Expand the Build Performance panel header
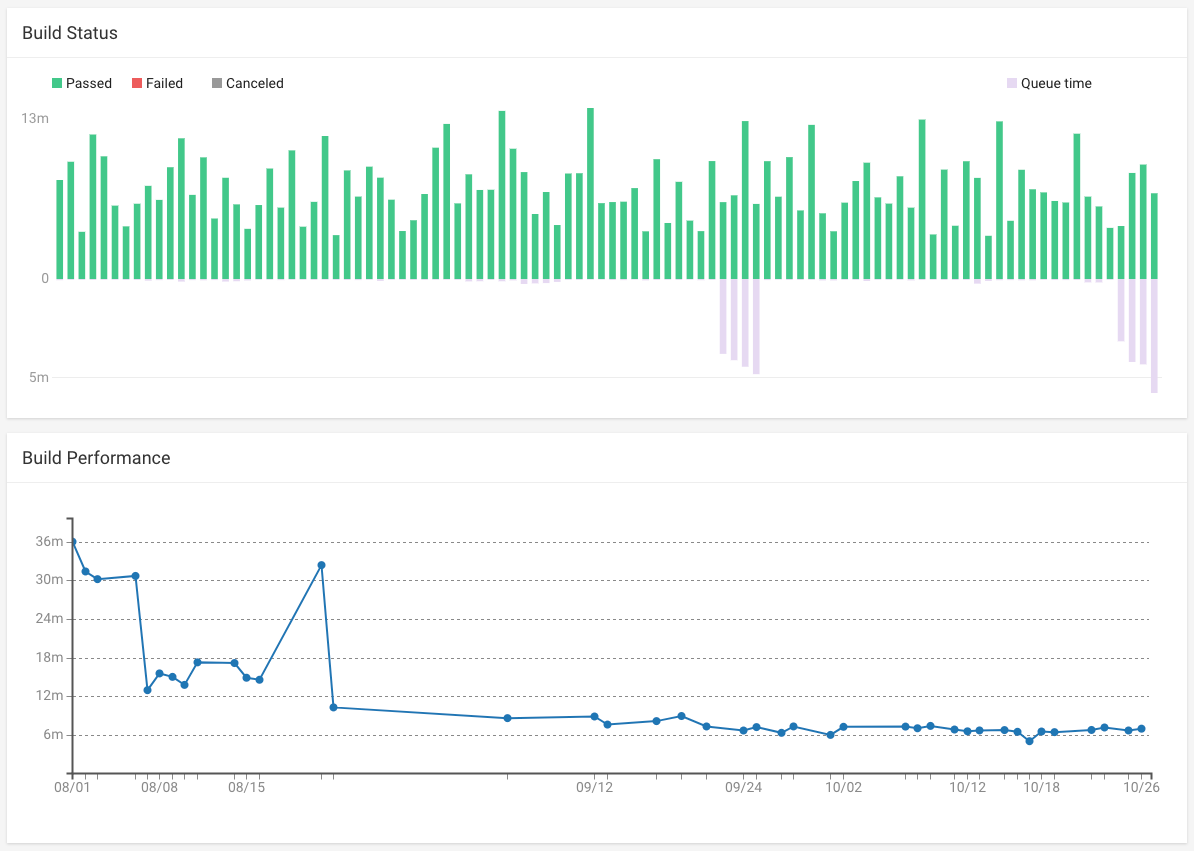Viewport: 1194px width, 851px height. point(96,458)
